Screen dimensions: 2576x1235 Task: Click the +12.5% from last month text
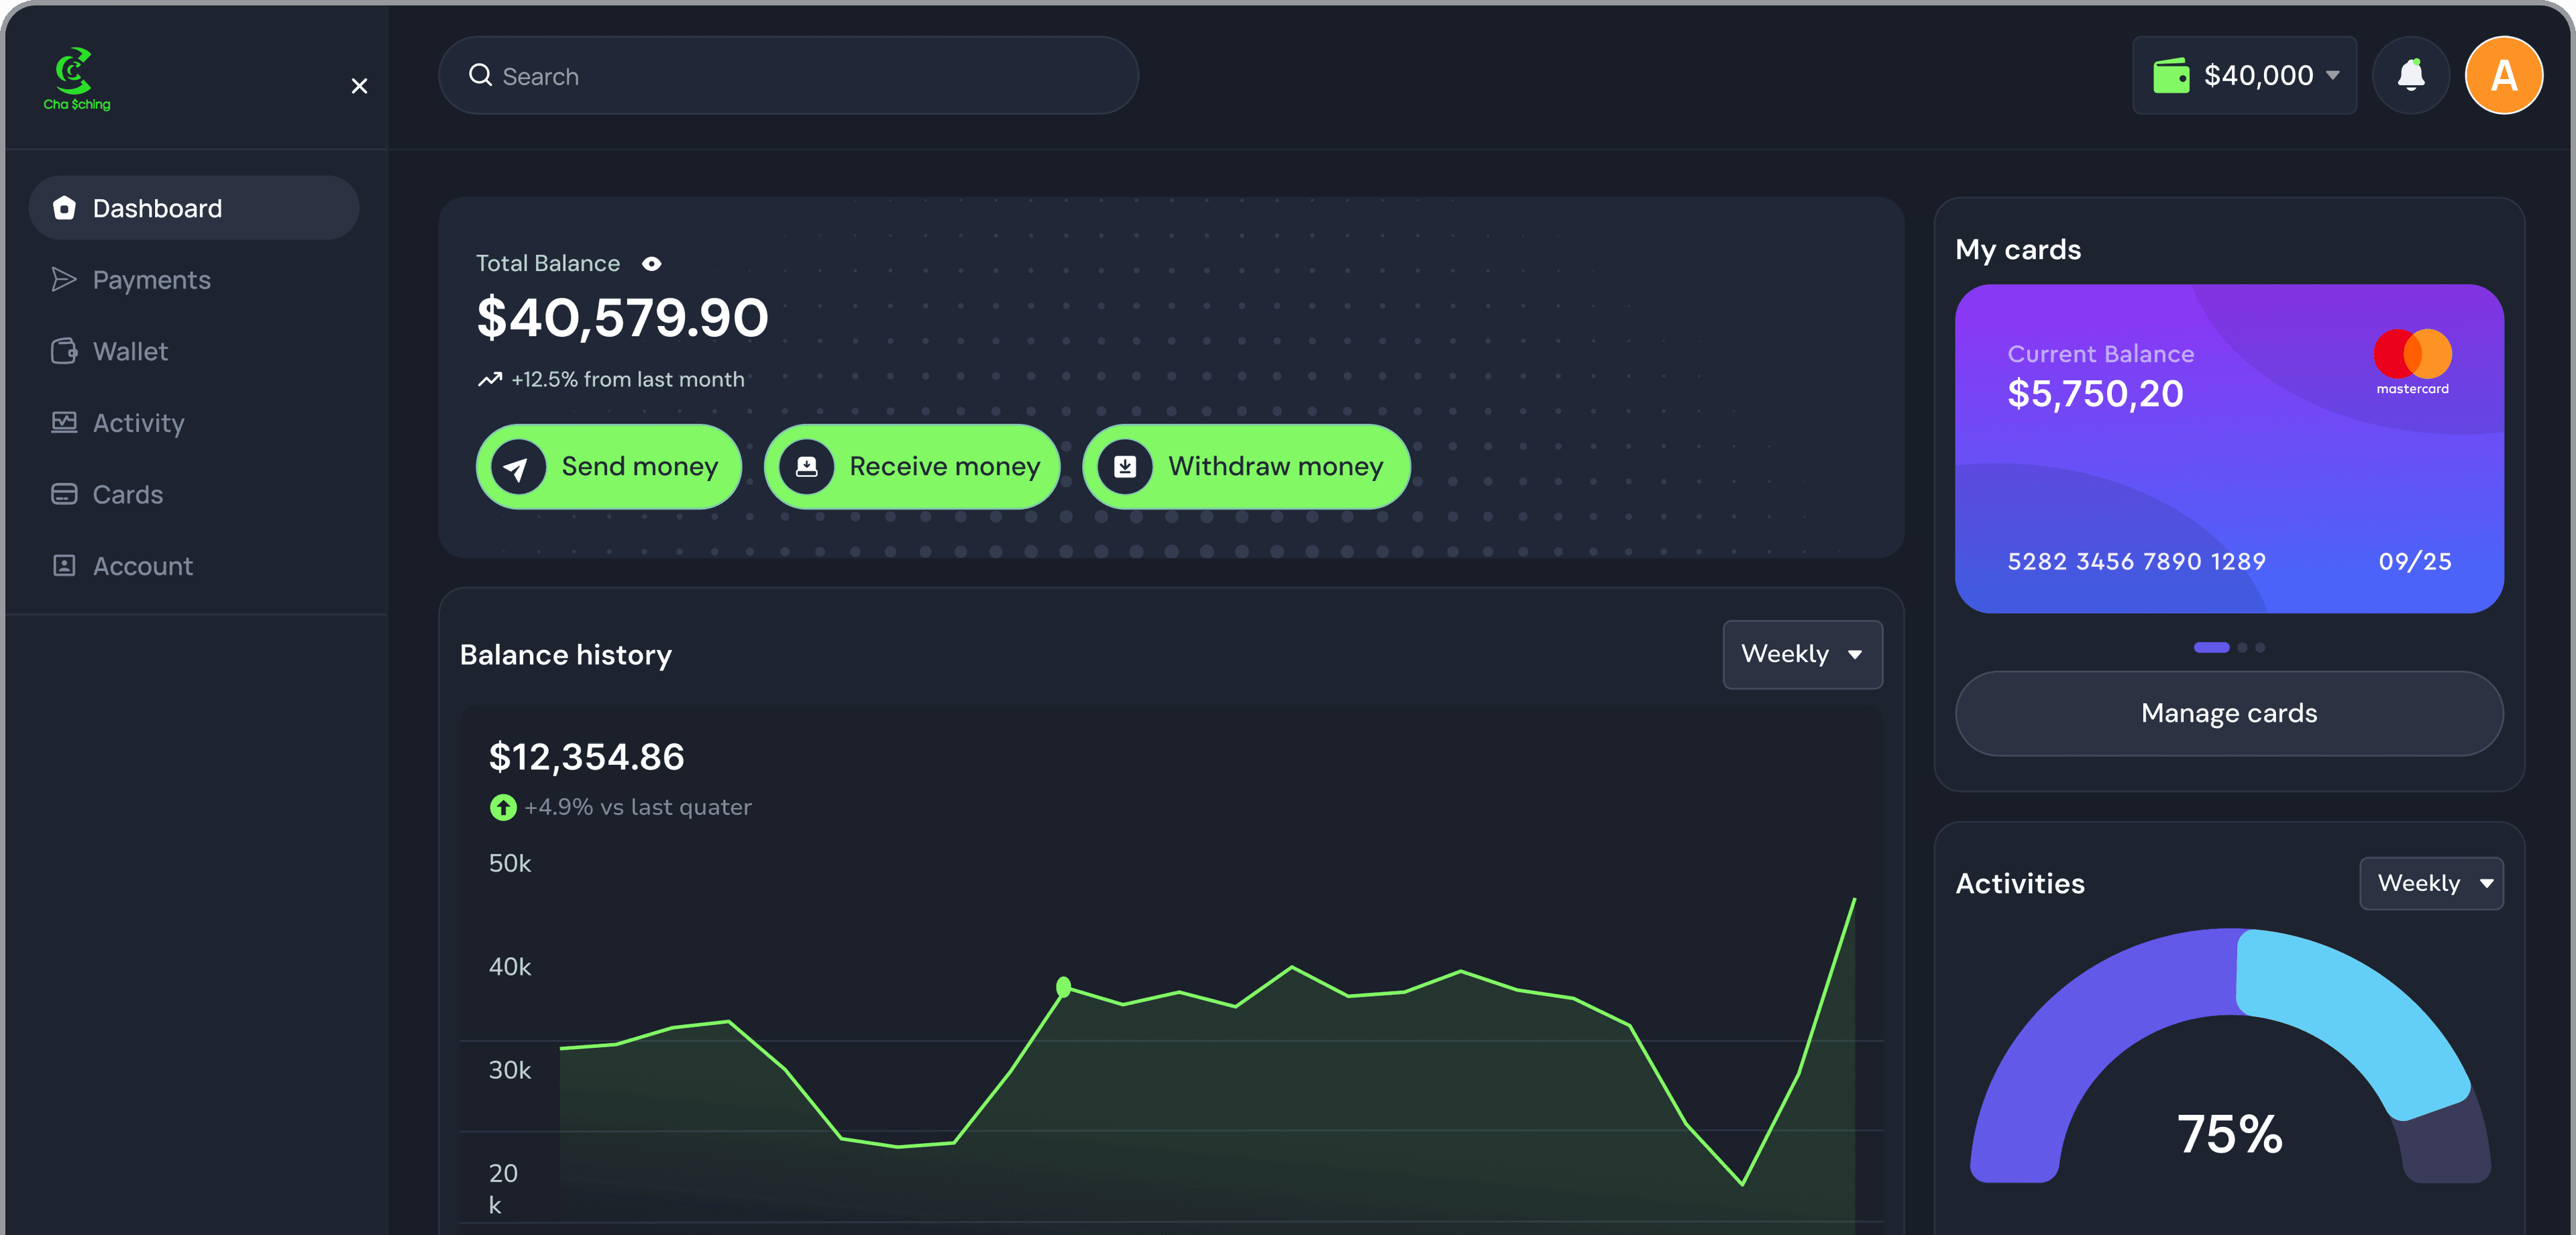point(628,380)
